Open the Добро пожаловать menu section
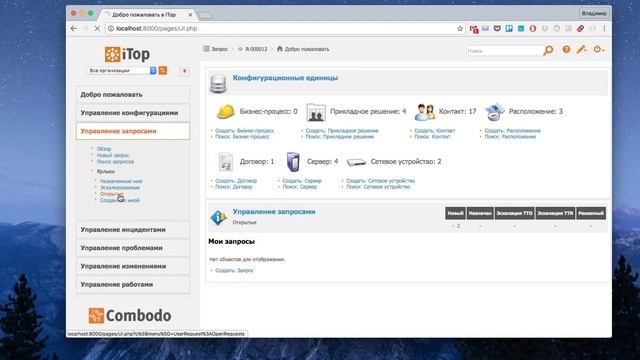This screenshot has width=640, height=360. [133, 94]
